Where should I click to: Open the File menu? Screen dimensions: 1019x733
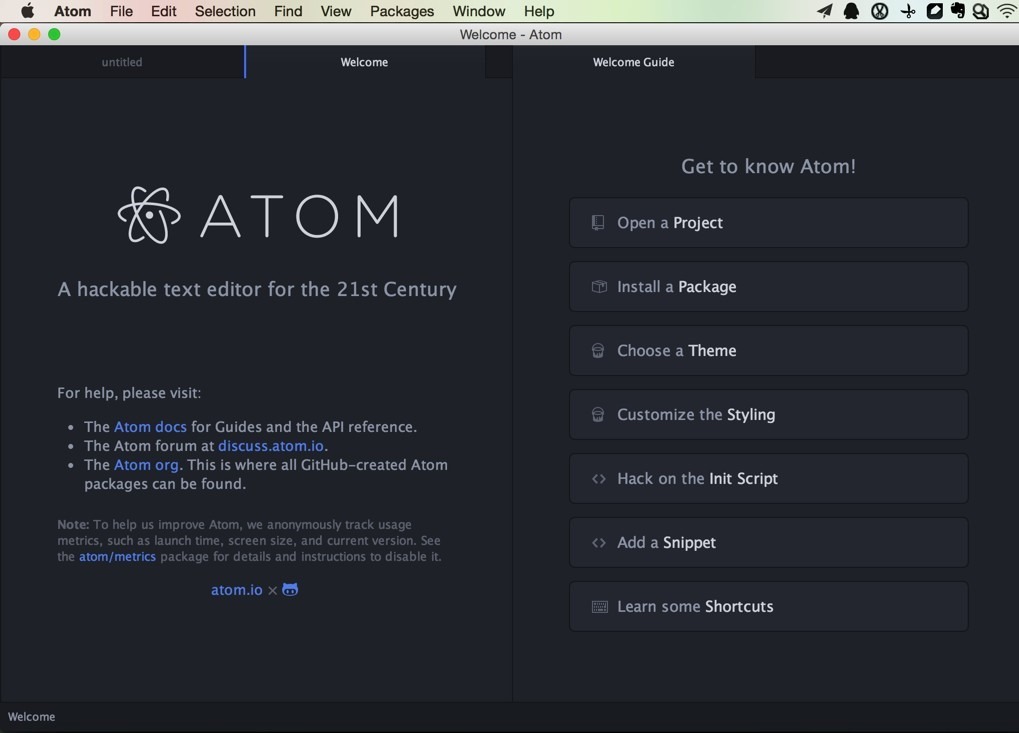[121, 11]
